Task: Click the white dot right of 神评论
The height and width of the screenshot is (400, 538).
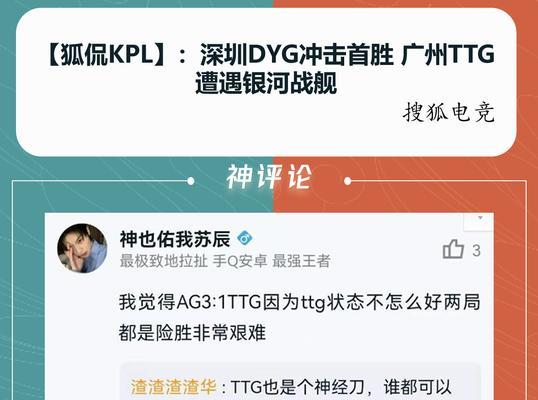Action: [x=348, y=181]
